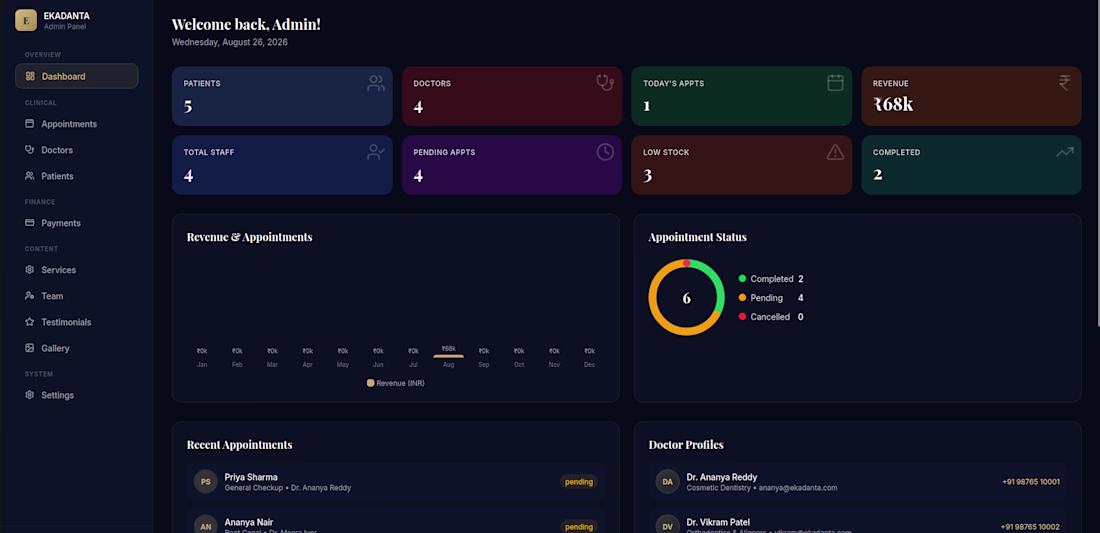Click the Settings gear icon in sidebar
This screenshot has width=1100, height=533.
coord(29,395)
